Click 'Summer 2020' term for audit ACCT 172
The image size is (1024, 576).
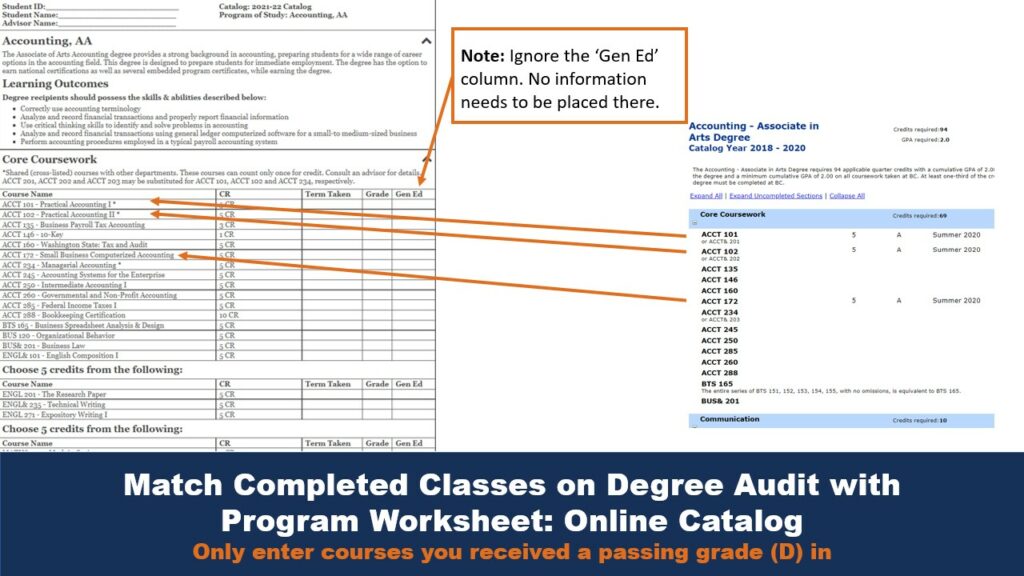(956, 300)
